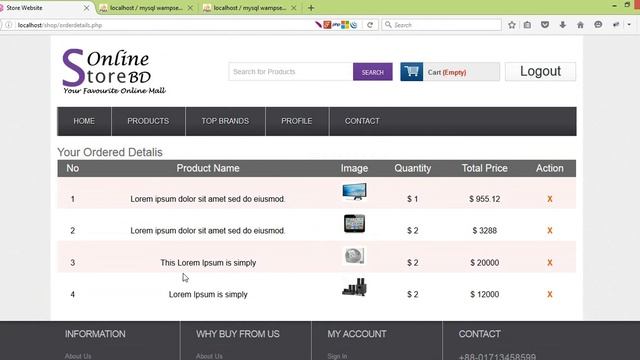The height and width of the screenshot is (360, 640).
Task: Click 'This Lorem Ipsum is simply' product name
Action: [208, 262]
